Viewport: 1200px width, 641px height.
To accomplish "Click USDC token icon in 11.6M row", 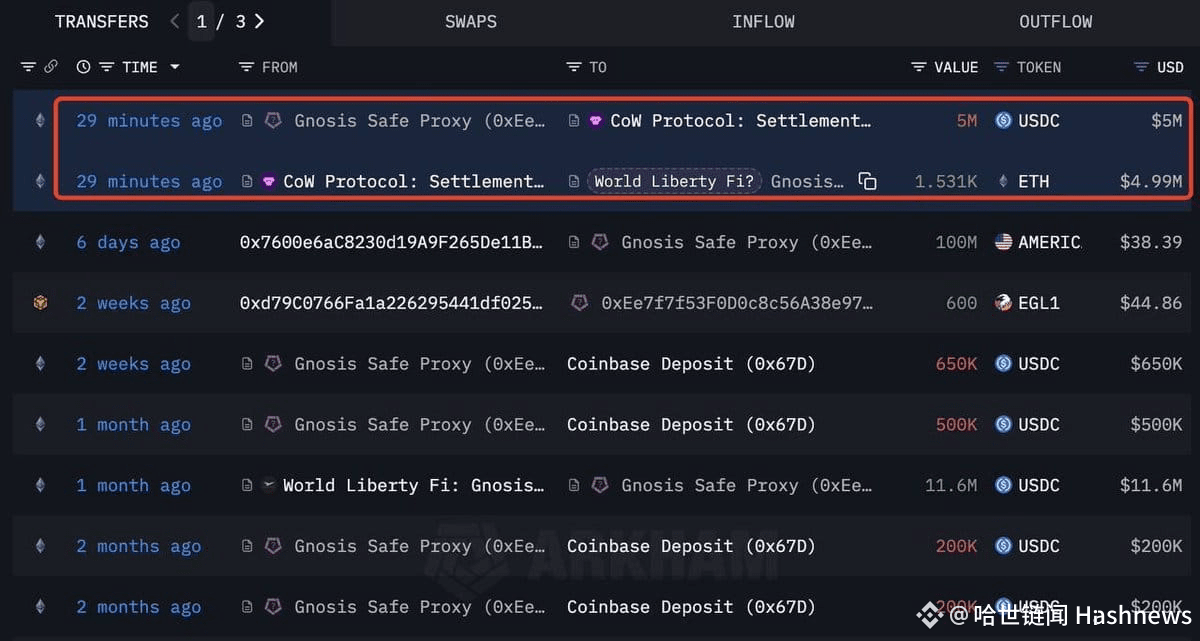I will (1003, 486).
